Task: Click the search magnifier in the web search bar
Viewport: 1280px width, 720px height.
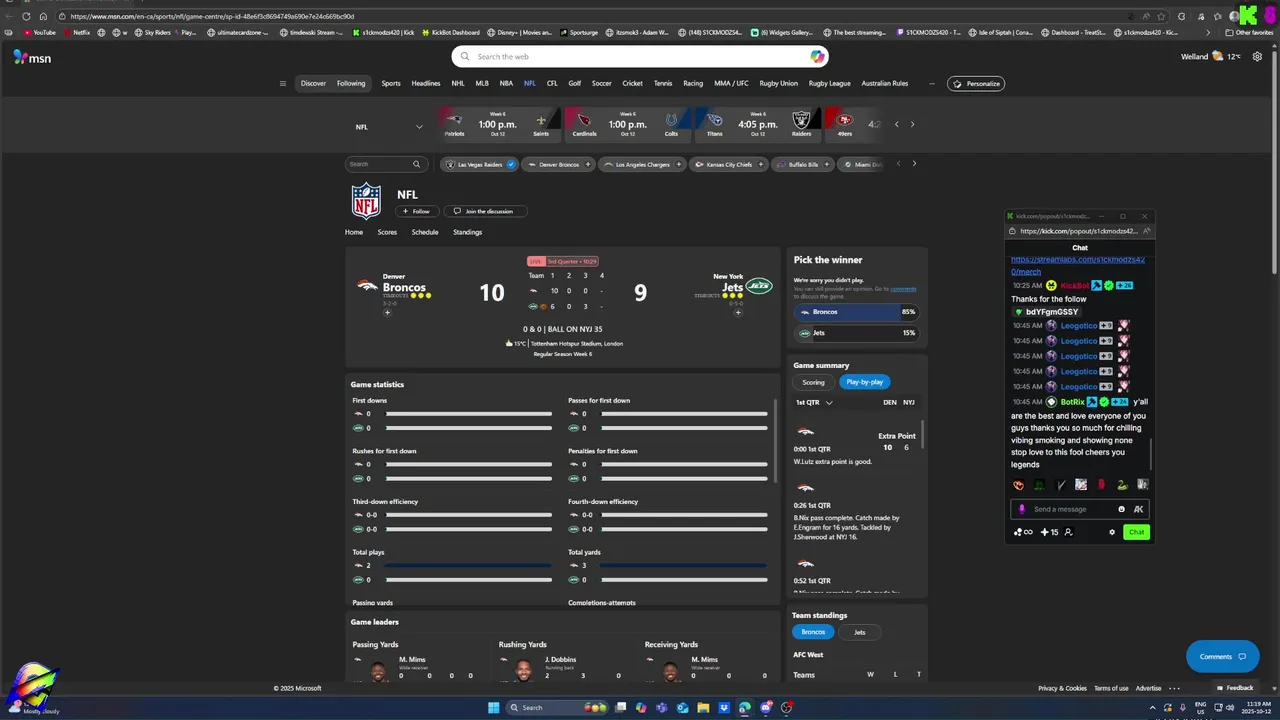Action: click(x=465, y=57)
